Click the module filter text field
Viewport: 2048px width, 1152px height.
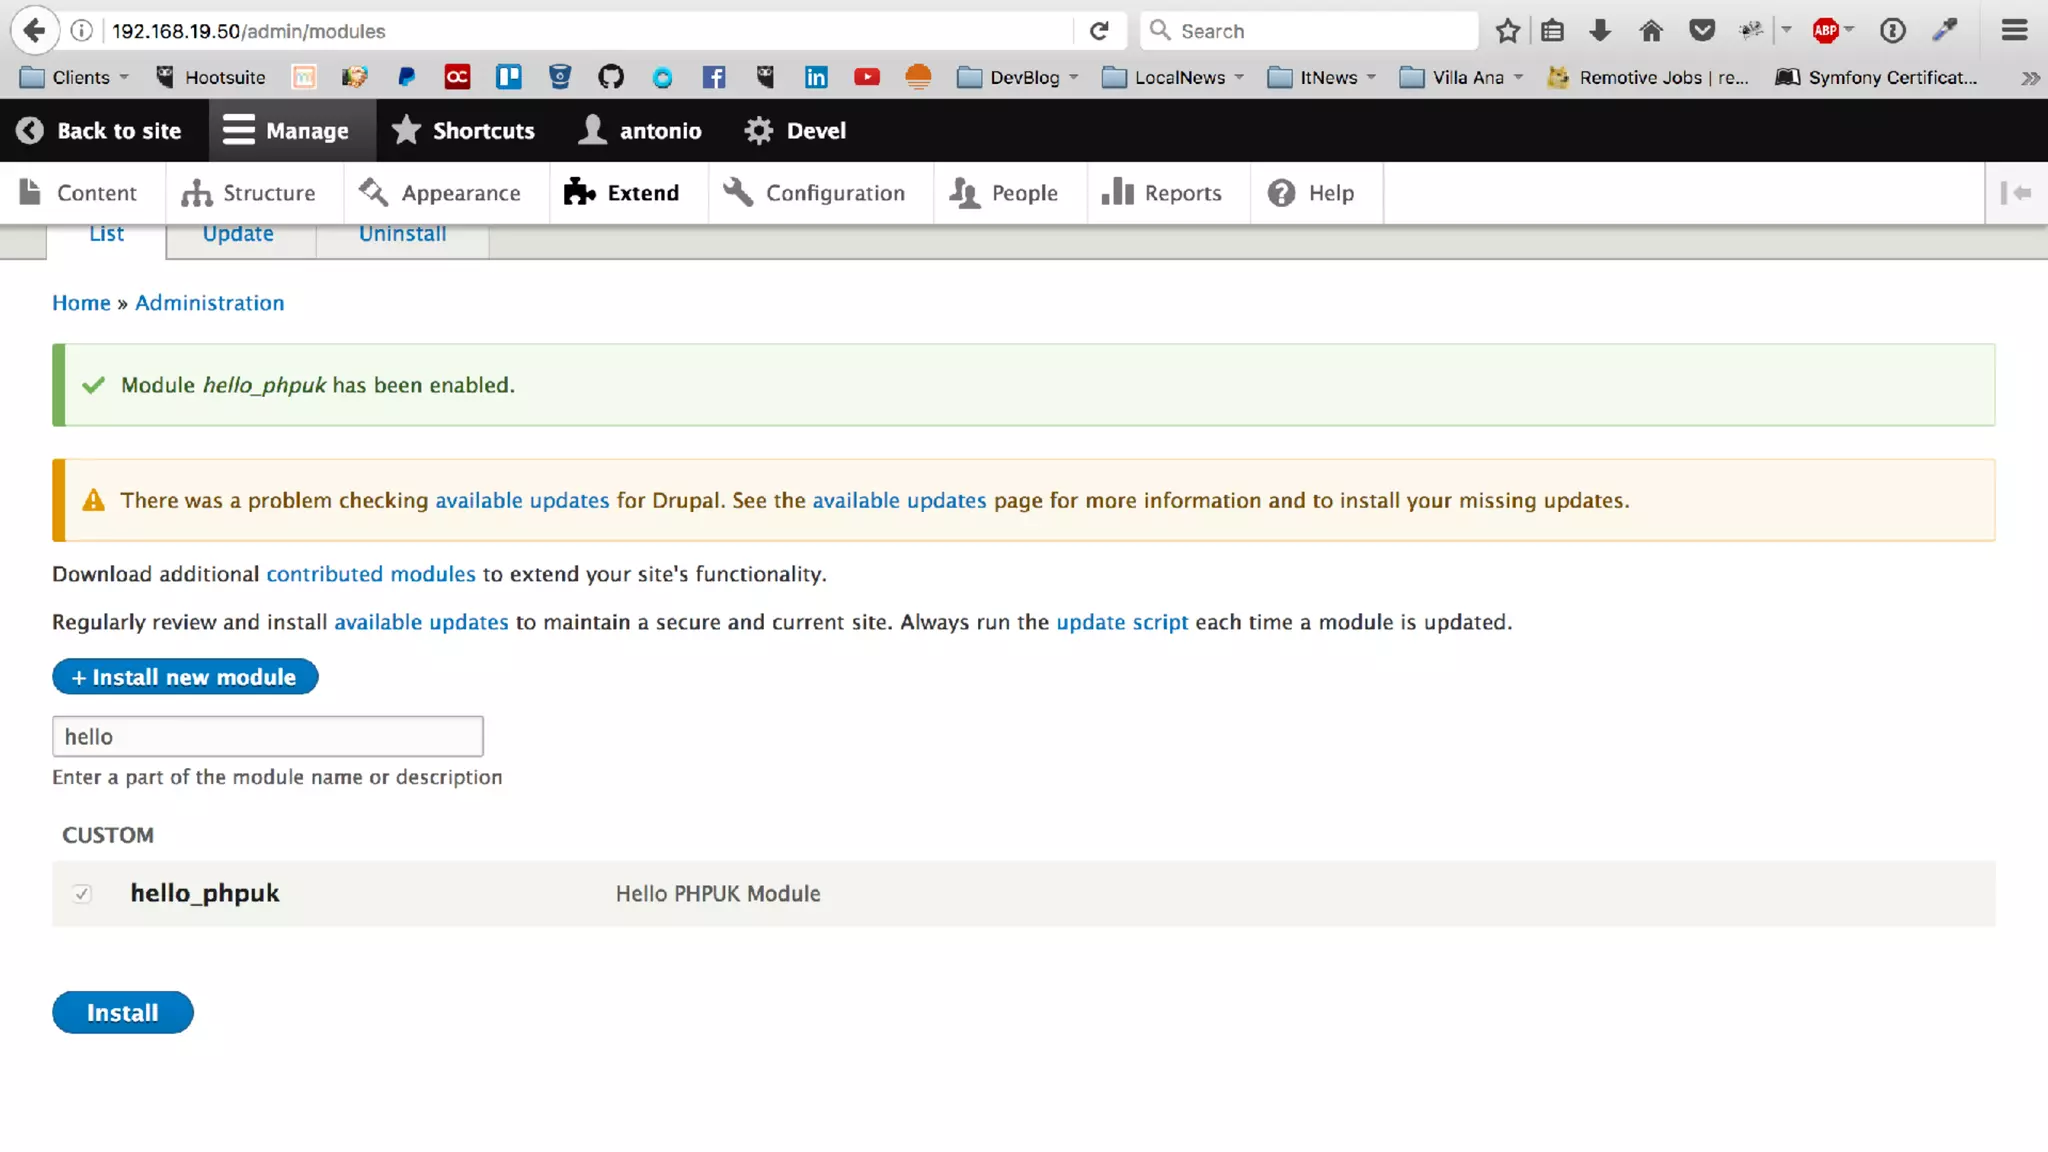pyautogui.click(x=267, y=737)
